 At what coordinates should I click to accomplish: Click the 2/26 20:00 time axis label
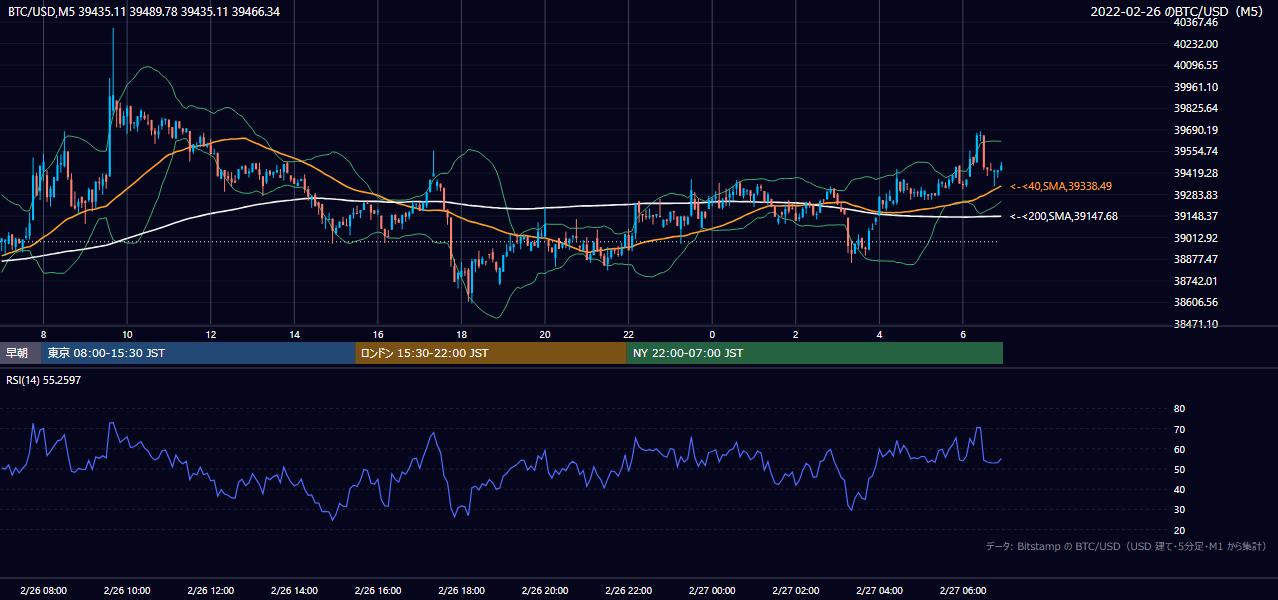544,591
